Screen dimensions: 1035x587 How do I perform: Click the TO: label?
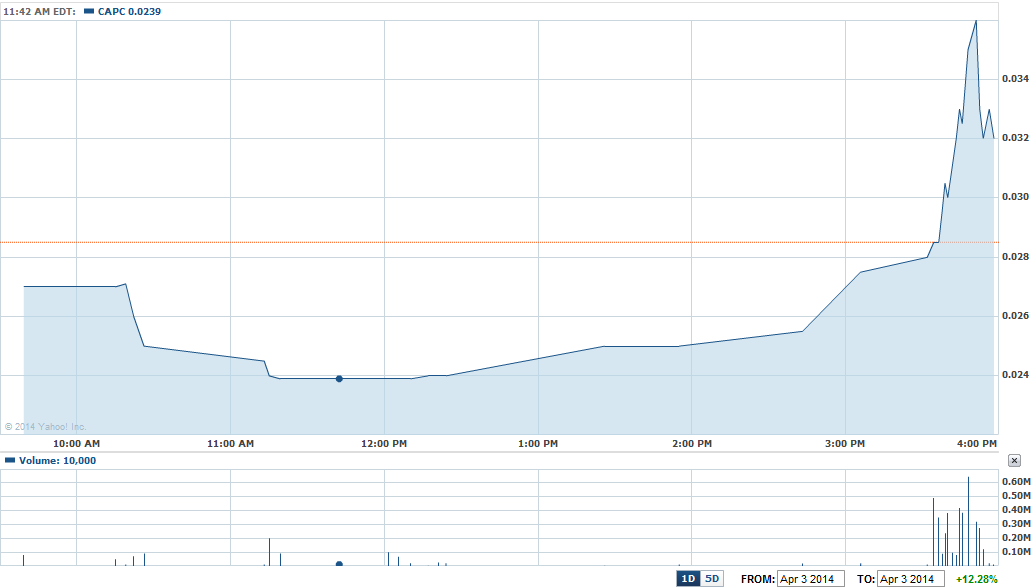coord(866,579)
